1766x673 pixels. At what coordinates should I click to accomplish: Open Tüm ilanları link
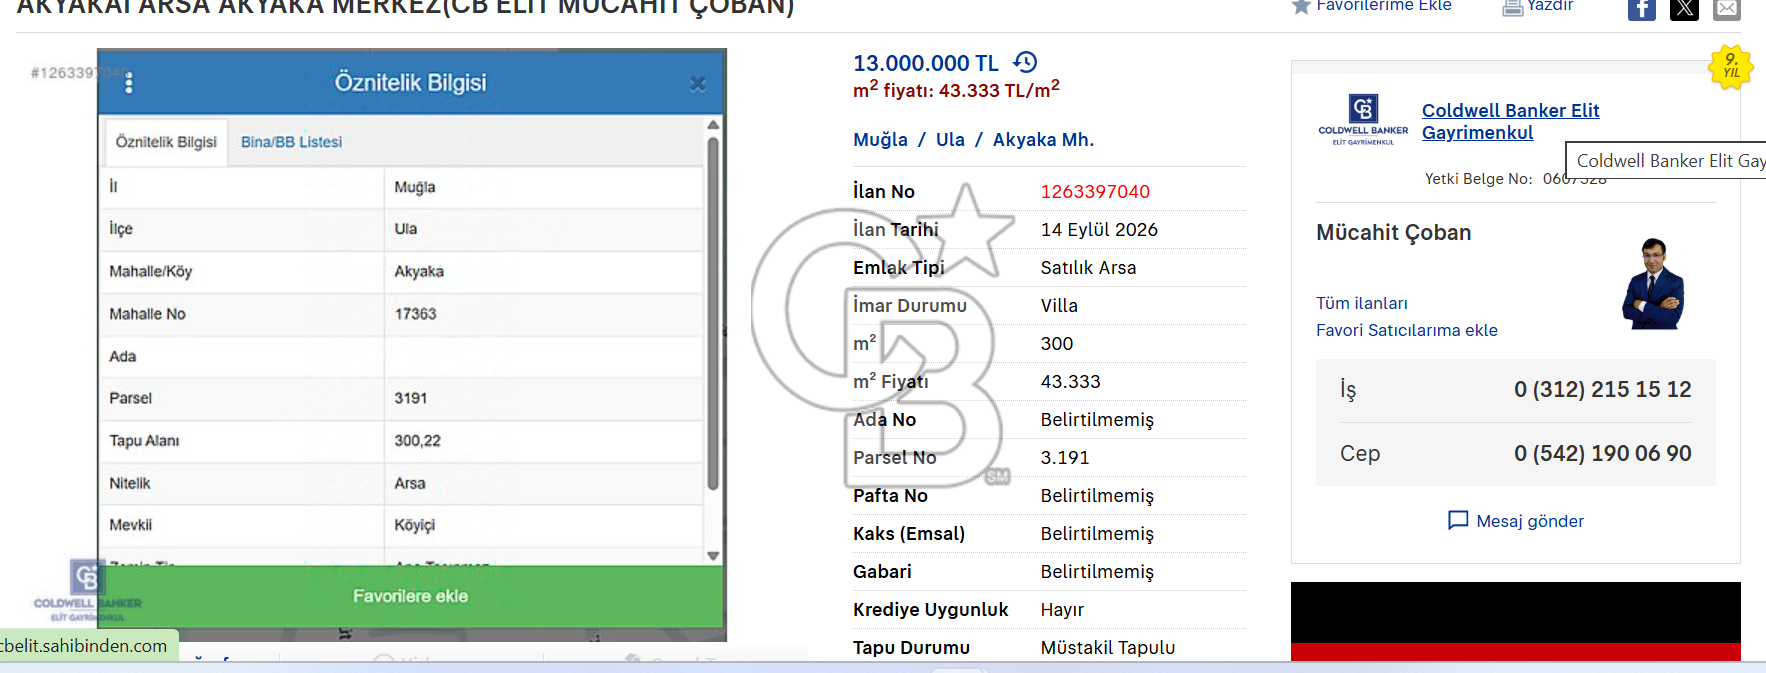[1361, 303]
